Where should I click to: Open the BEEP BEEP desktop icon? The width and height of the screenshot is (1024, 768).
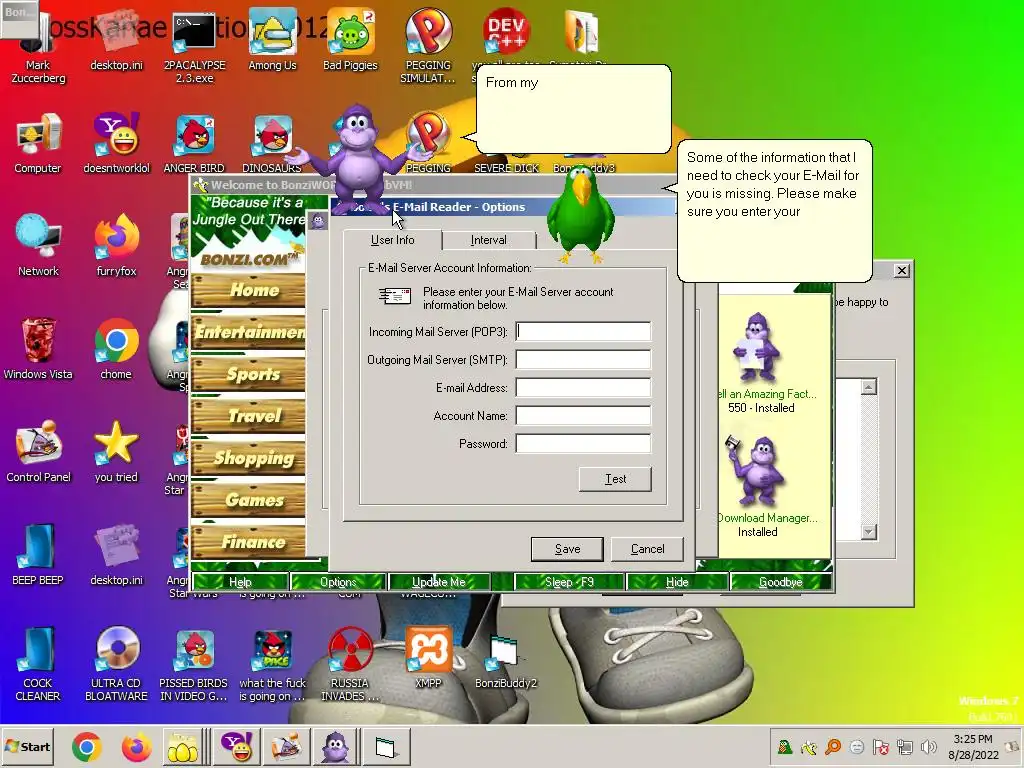(x=38, y=554)
